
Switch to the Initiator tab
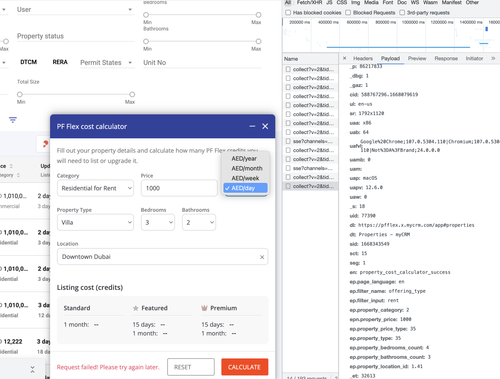click(474, 58)
